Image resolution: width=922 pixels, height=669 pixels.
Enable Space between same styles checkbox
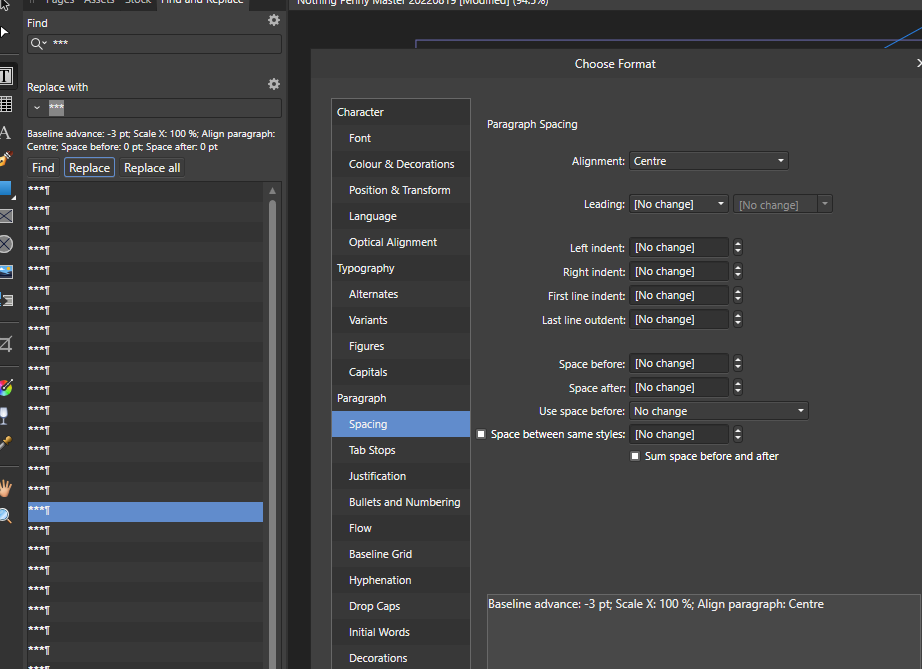(482, 434)
